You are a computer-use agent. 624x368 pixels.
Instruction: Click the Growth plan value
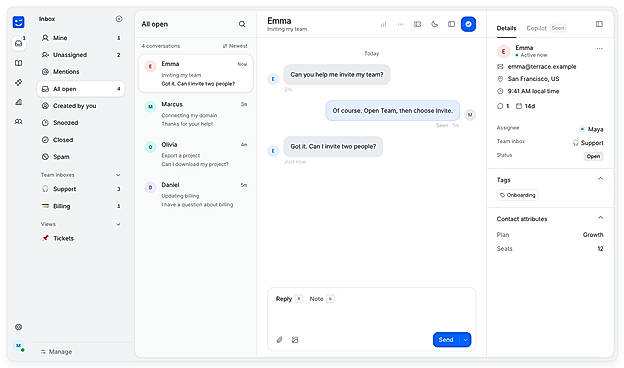point(593,235)
